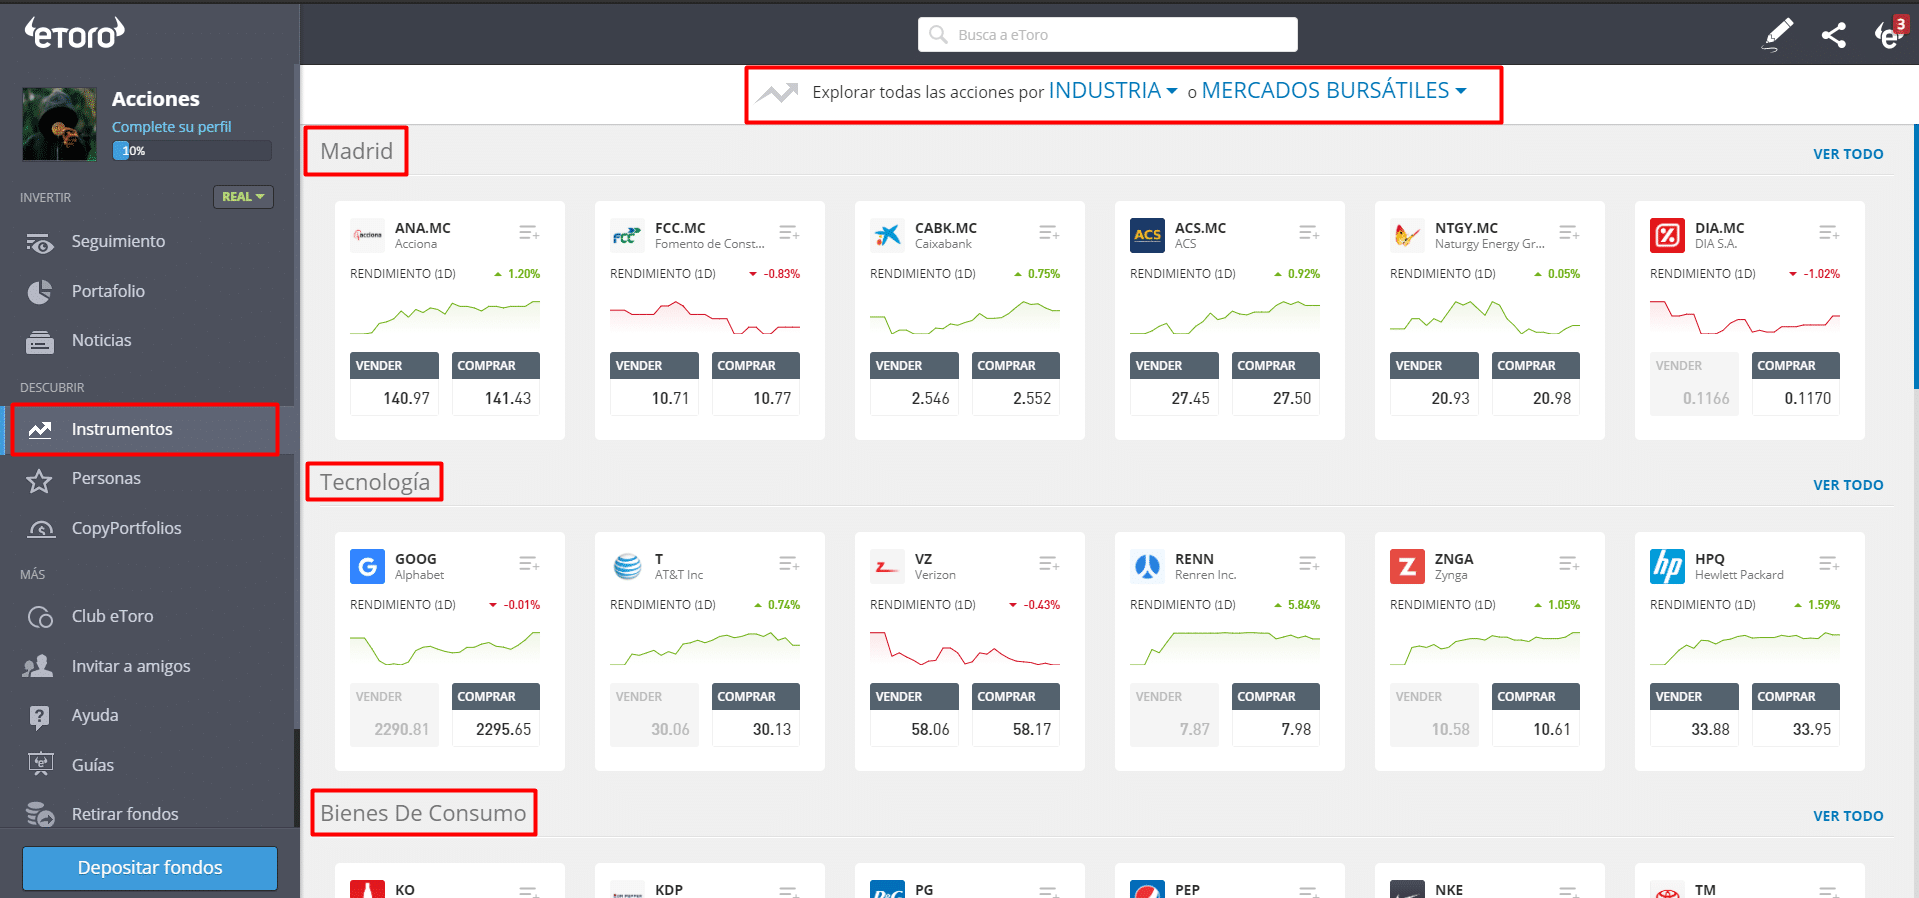
Task: Click VER TODO for Bienes De Consumo
Action: (x=1848, y=816)
